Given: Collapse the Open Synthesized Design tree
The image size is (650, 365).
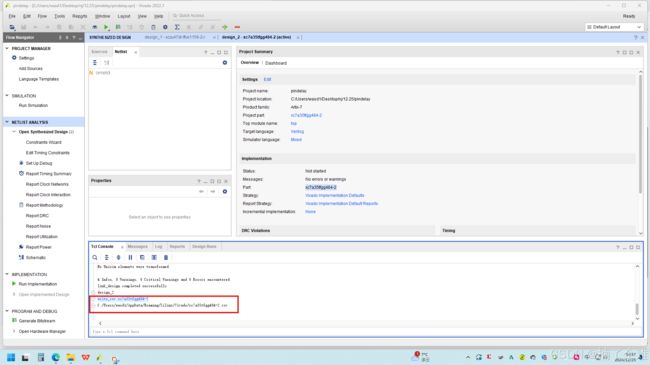Looking at the screenshot, I should point(14,132).
